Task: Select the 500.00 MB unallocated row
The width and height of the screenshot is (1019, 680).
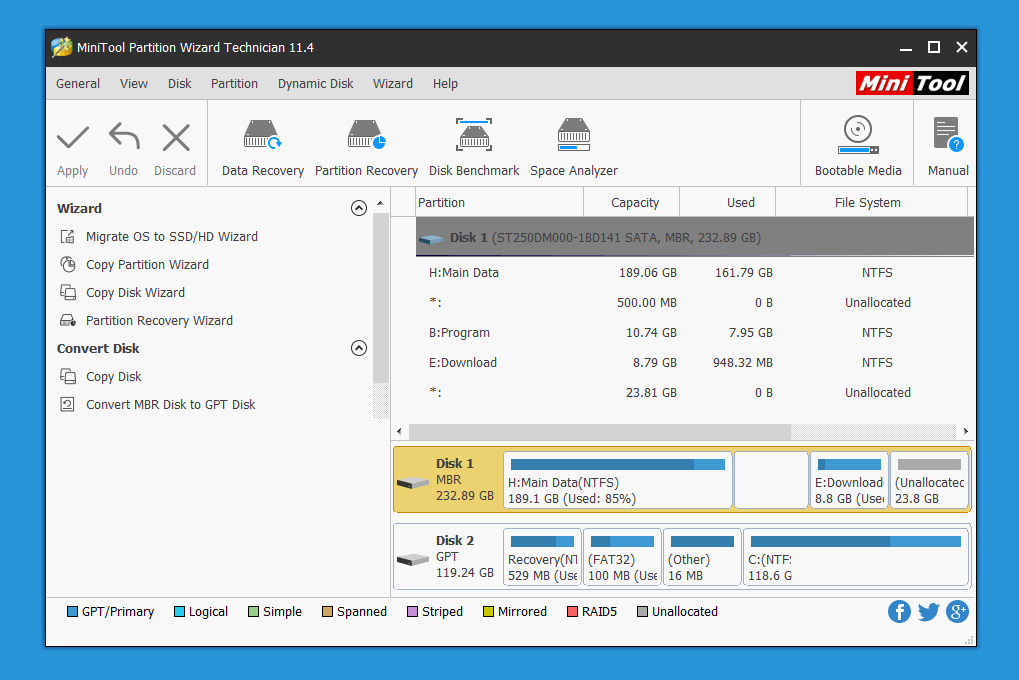Action: pos(694,303)
